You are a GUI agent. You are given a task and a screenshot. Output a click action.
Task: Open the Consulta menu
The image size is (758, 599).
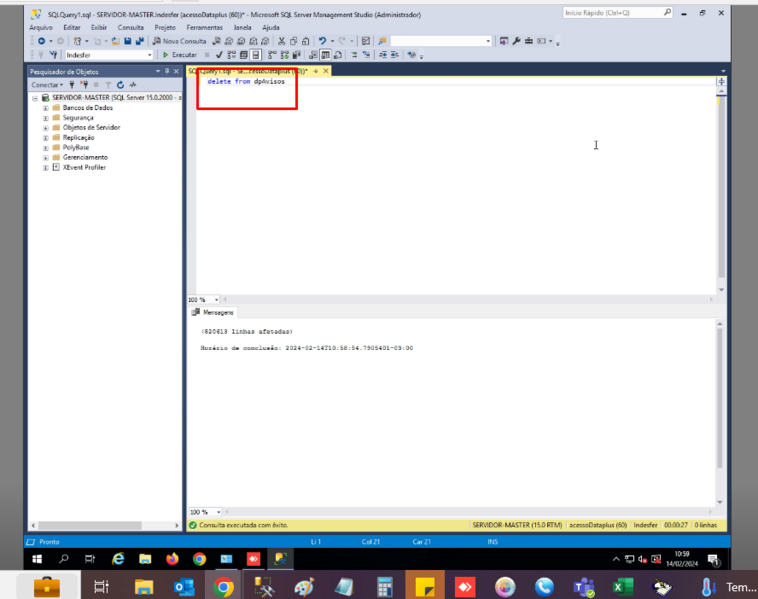coord(131,28)
